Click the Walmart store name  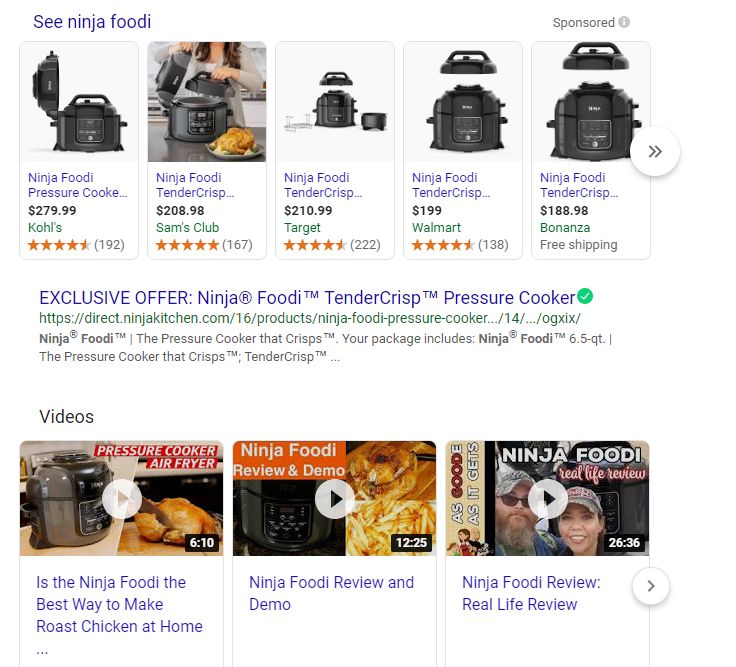(436, 227)
